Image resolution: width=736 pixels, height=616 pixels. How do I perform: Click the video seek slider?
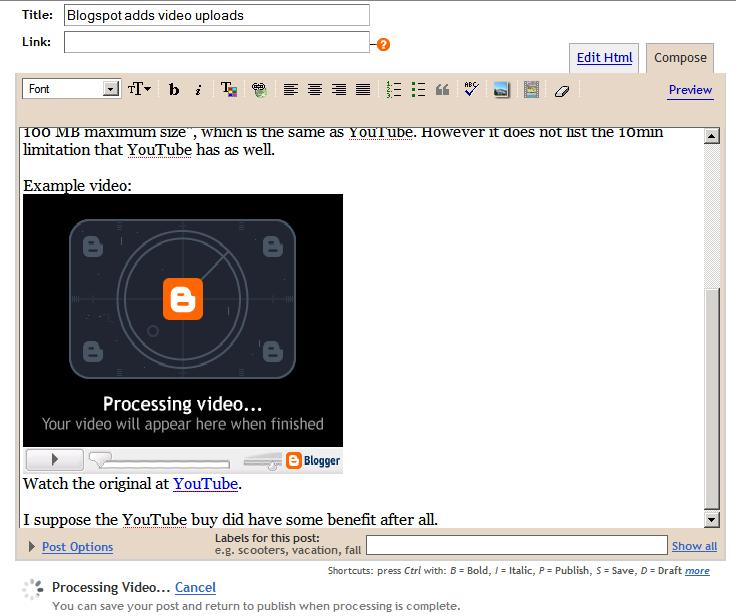160,461
